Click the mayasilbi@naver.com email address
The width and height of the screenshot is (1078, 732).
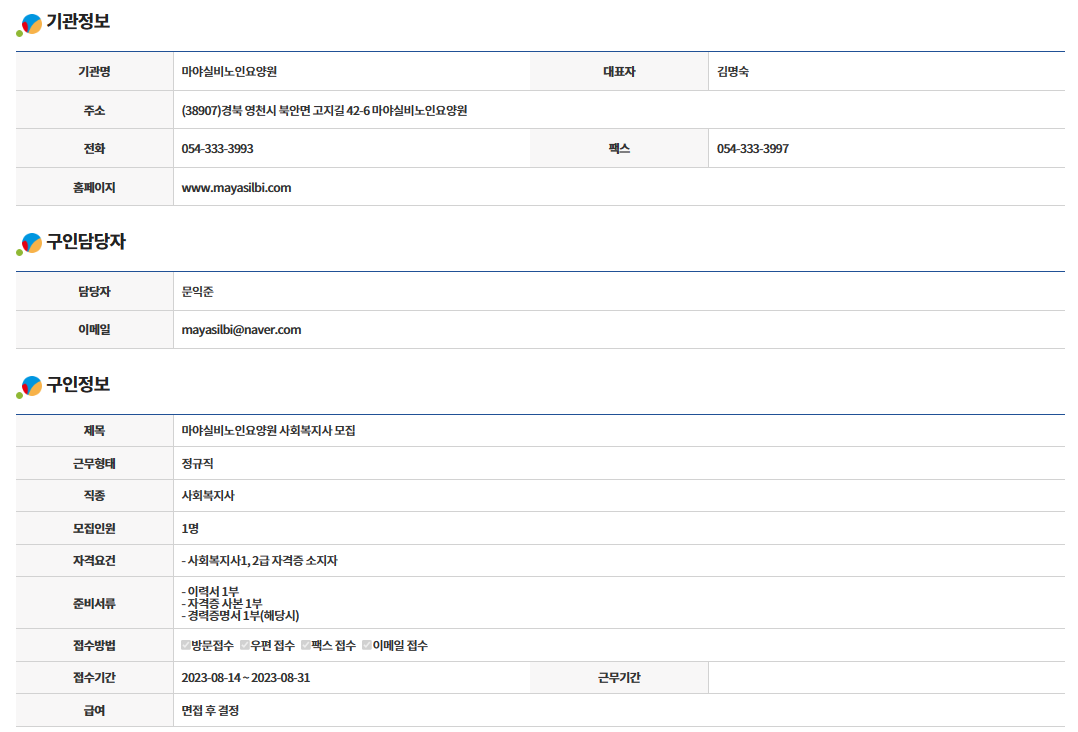pos(241,329)
